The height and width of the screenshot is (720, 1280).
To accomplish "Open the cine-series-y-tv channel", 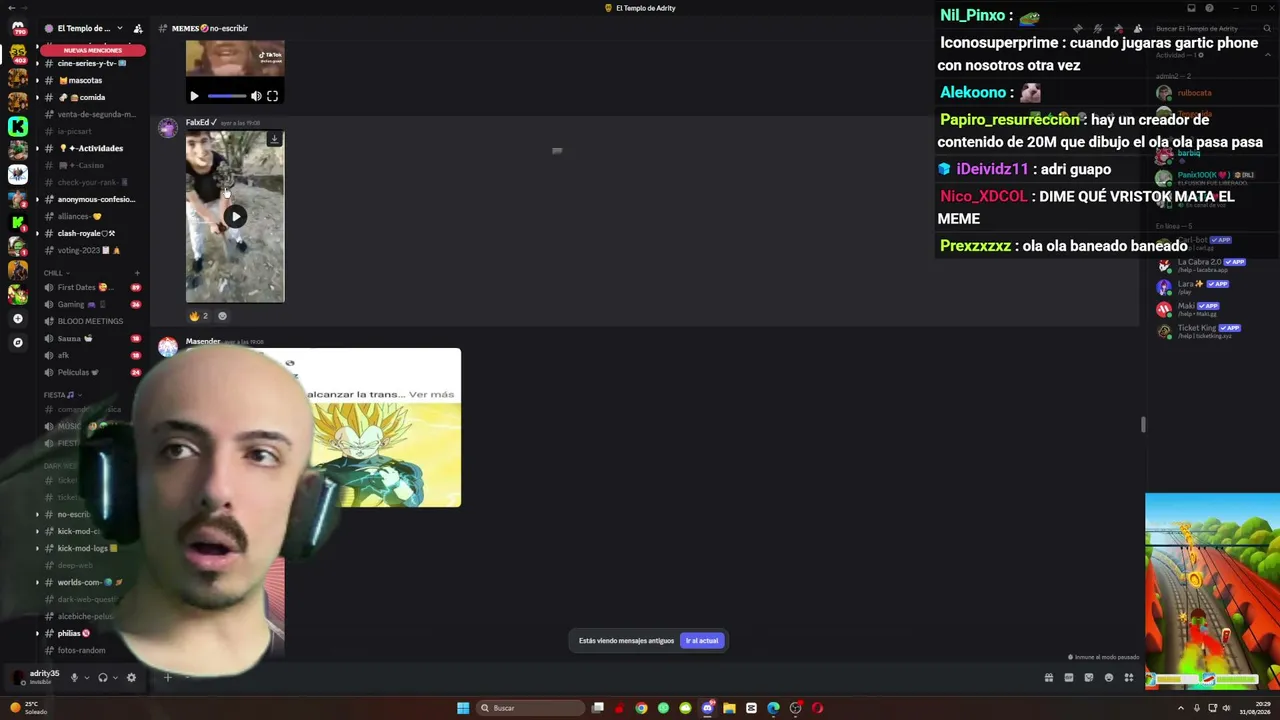I will coord(91,63).
